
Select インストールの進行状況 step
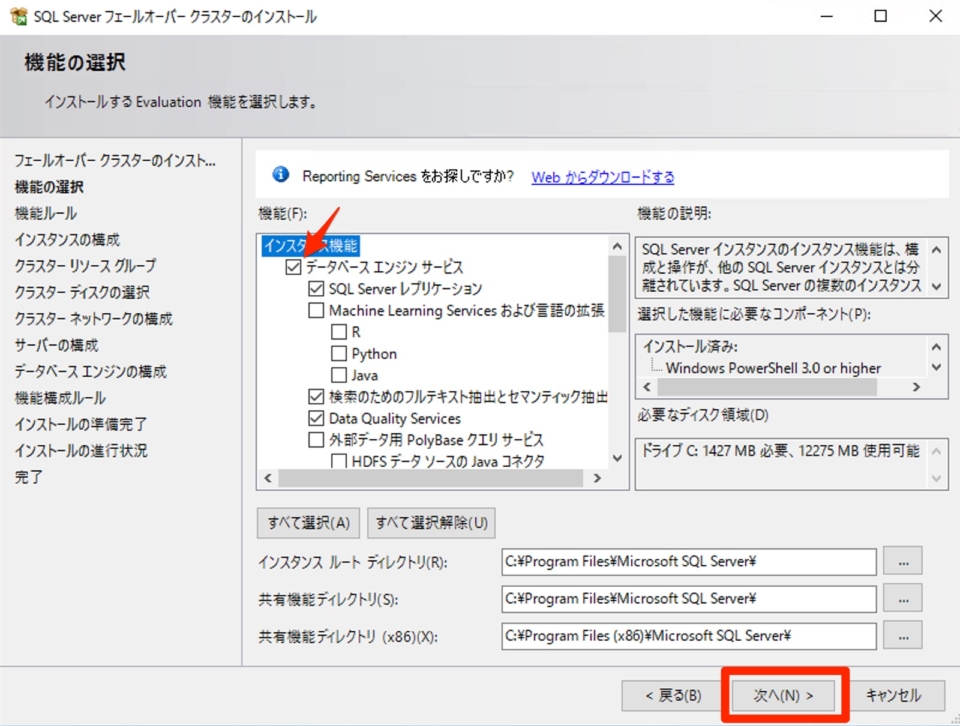click(x=81, y=451)
